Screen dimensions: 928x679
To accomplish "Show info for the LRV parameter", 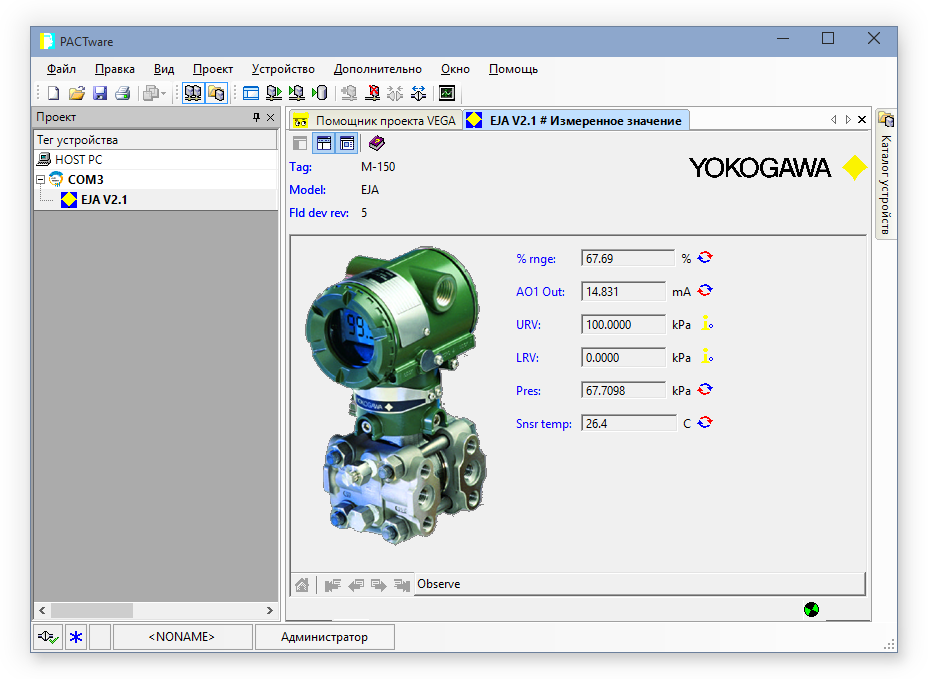I will tap(707, 356).
